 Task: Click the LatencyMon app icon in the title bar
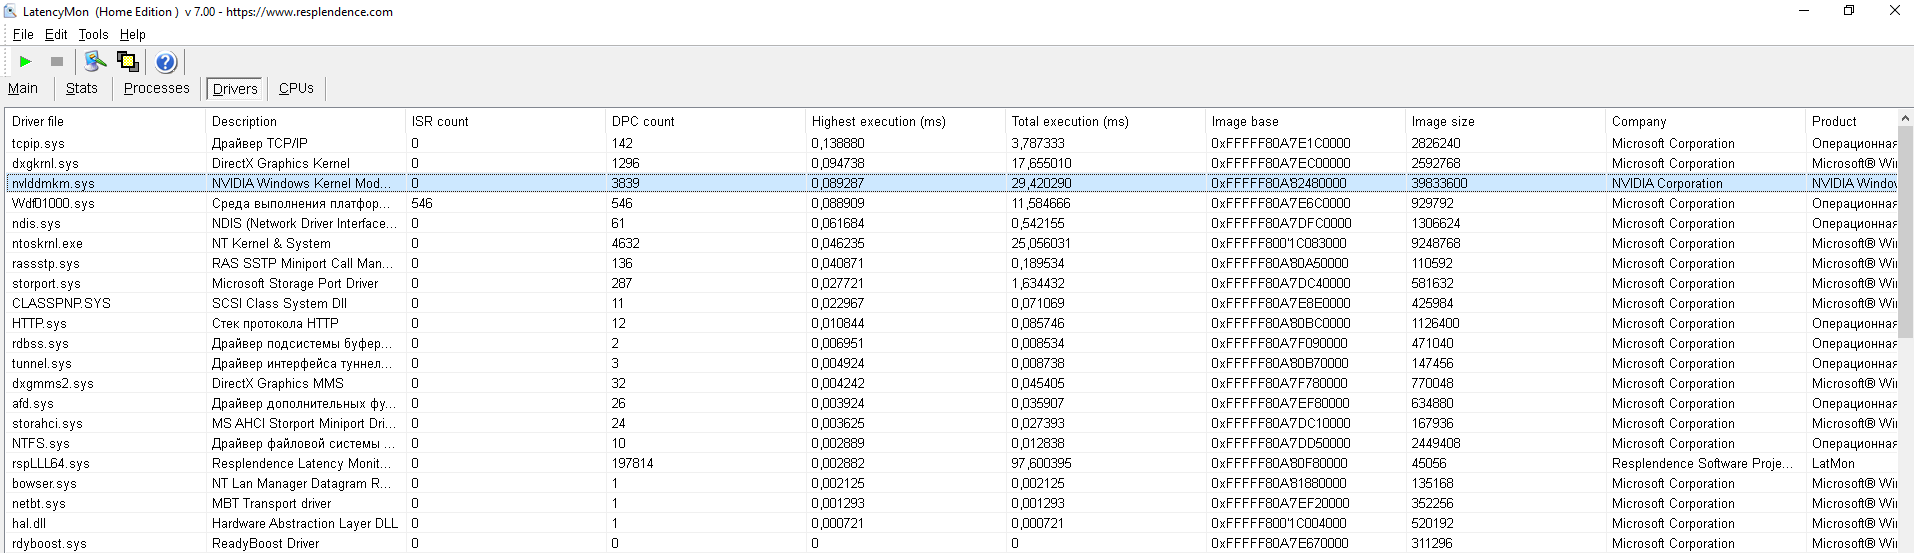click(x=11, y=11)
